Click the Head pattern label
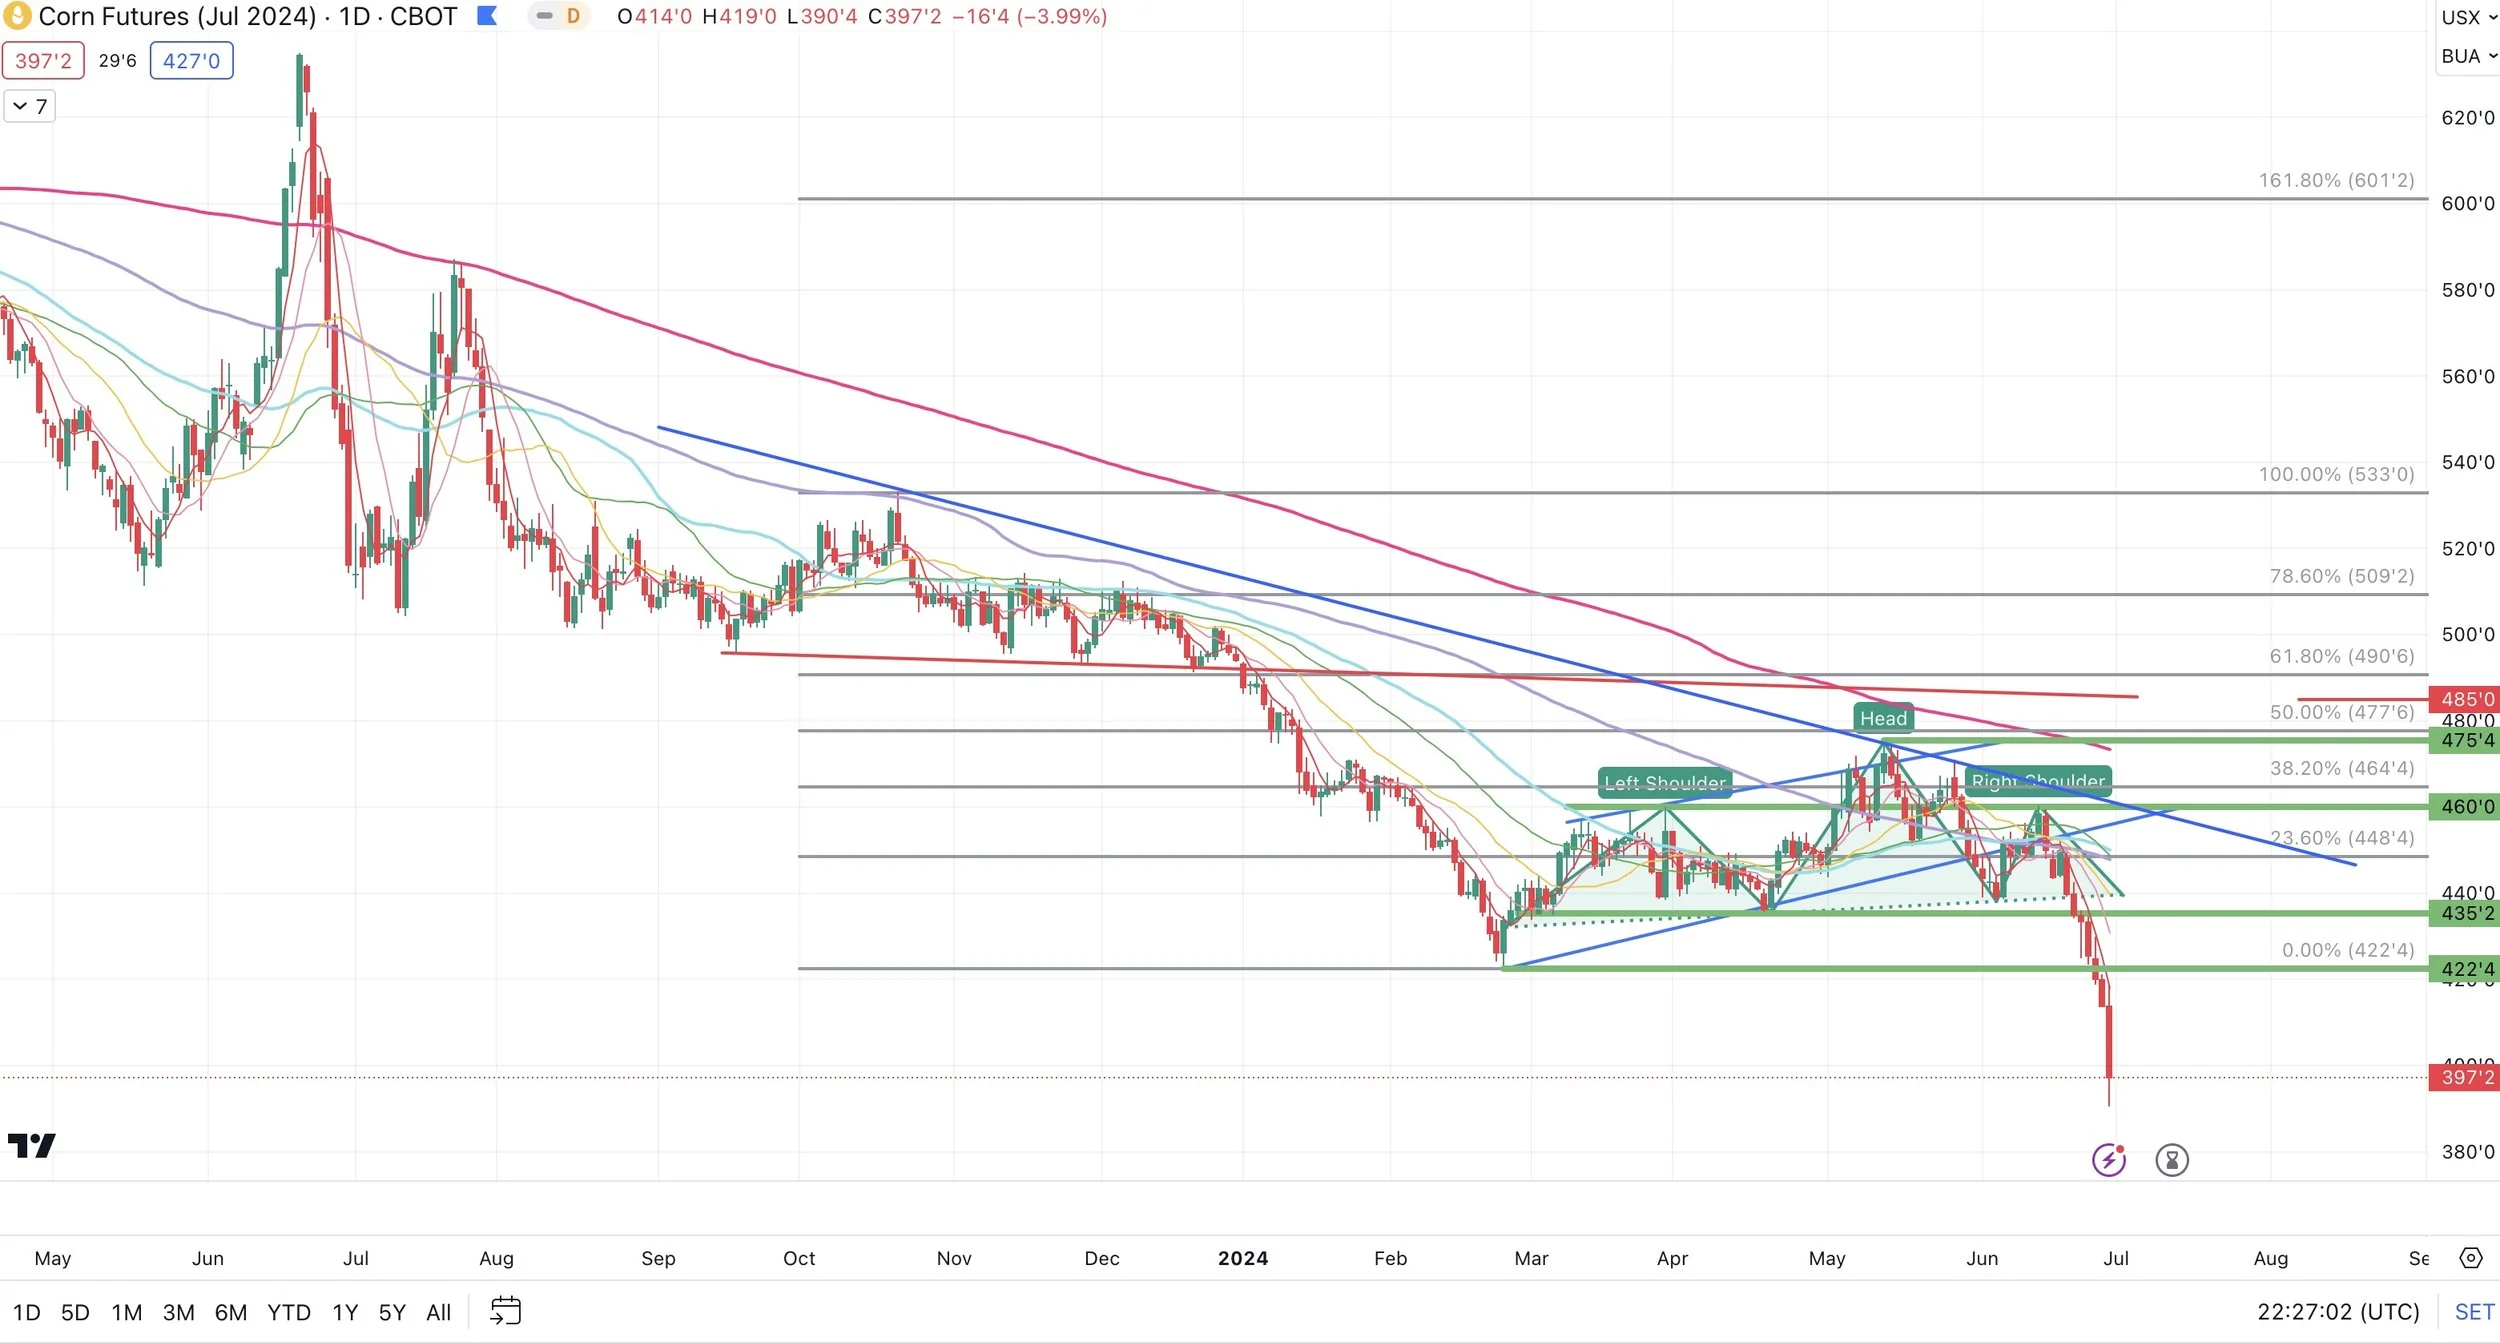 tap(1883, 718)
